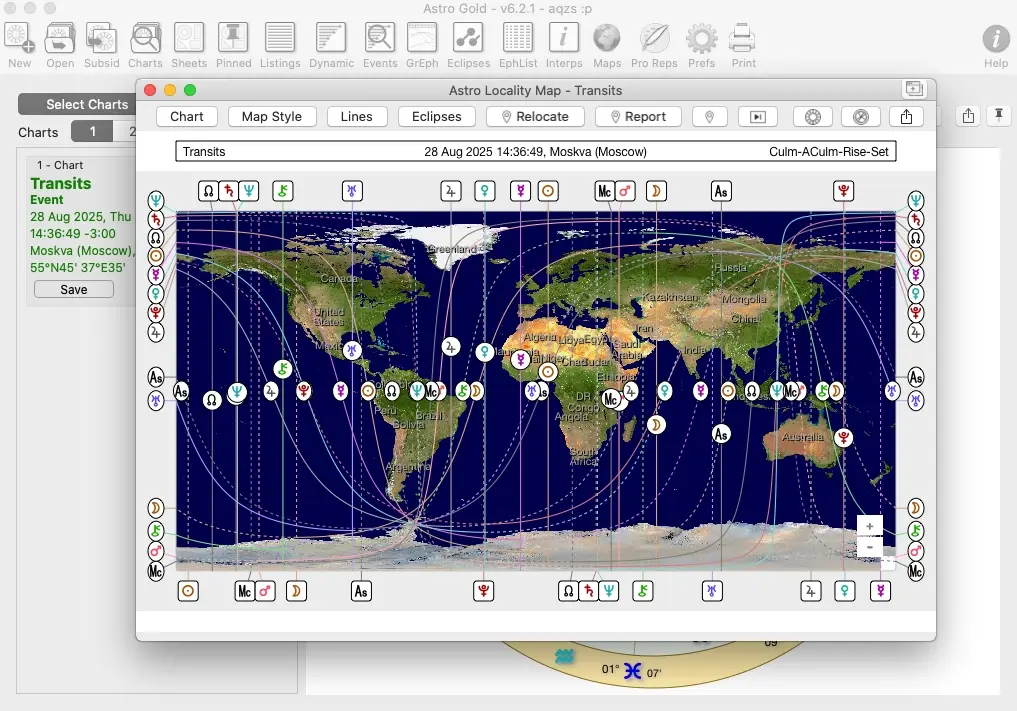Click the As symbol box below the map
Screen dimensions: 1017x711
(361, 591)
